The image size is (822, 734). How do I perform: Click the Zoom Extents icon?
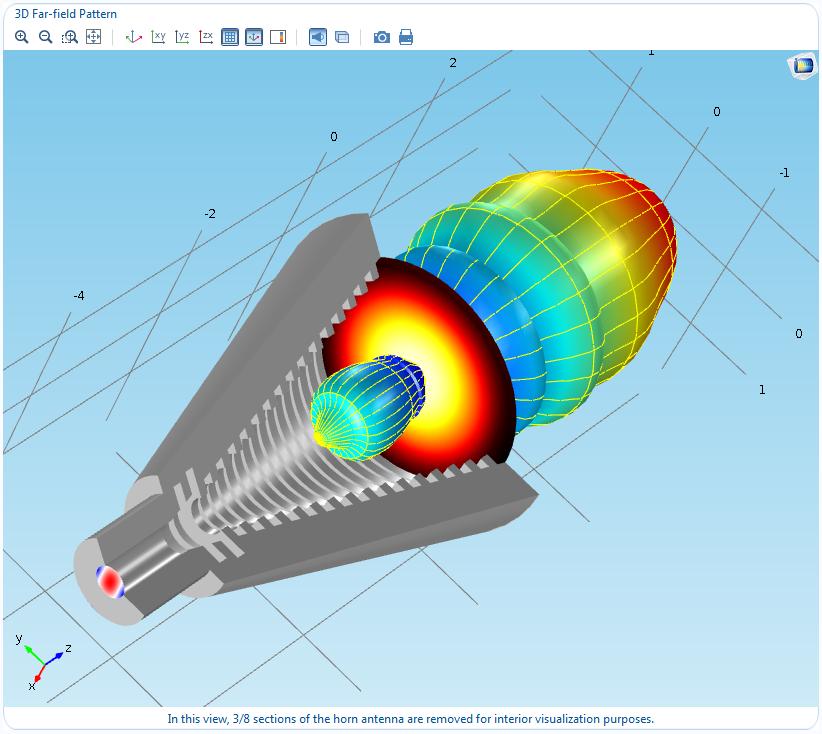pyautogui.click(x=93, y=37)
